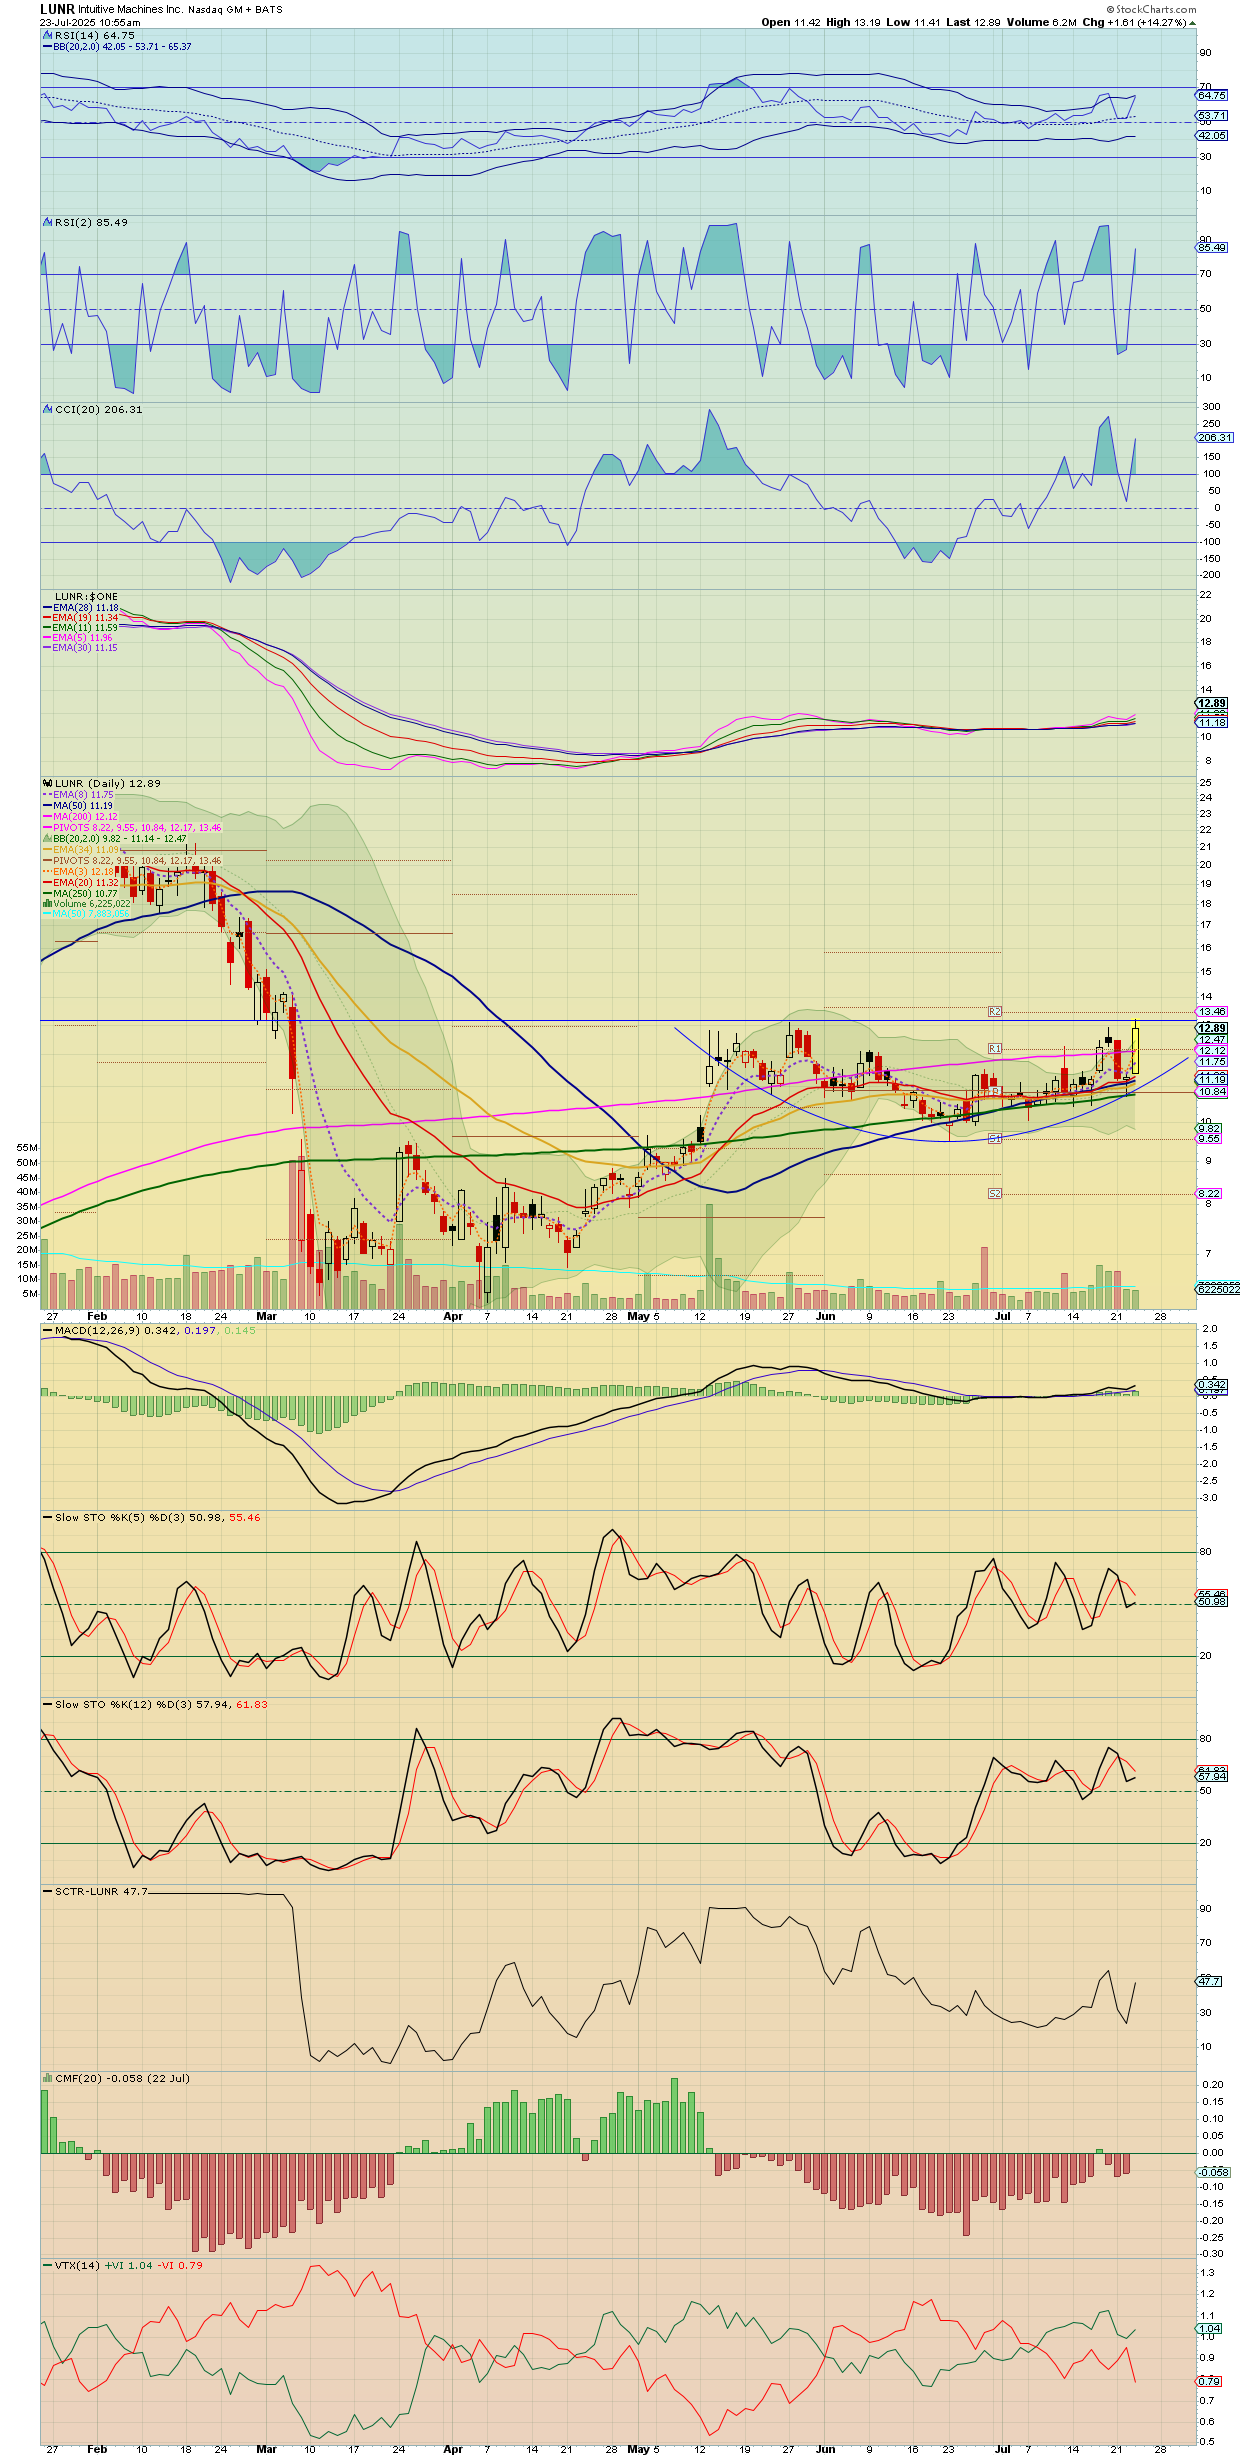Select the LUNR:$ONE panel title

coord(86,596)
